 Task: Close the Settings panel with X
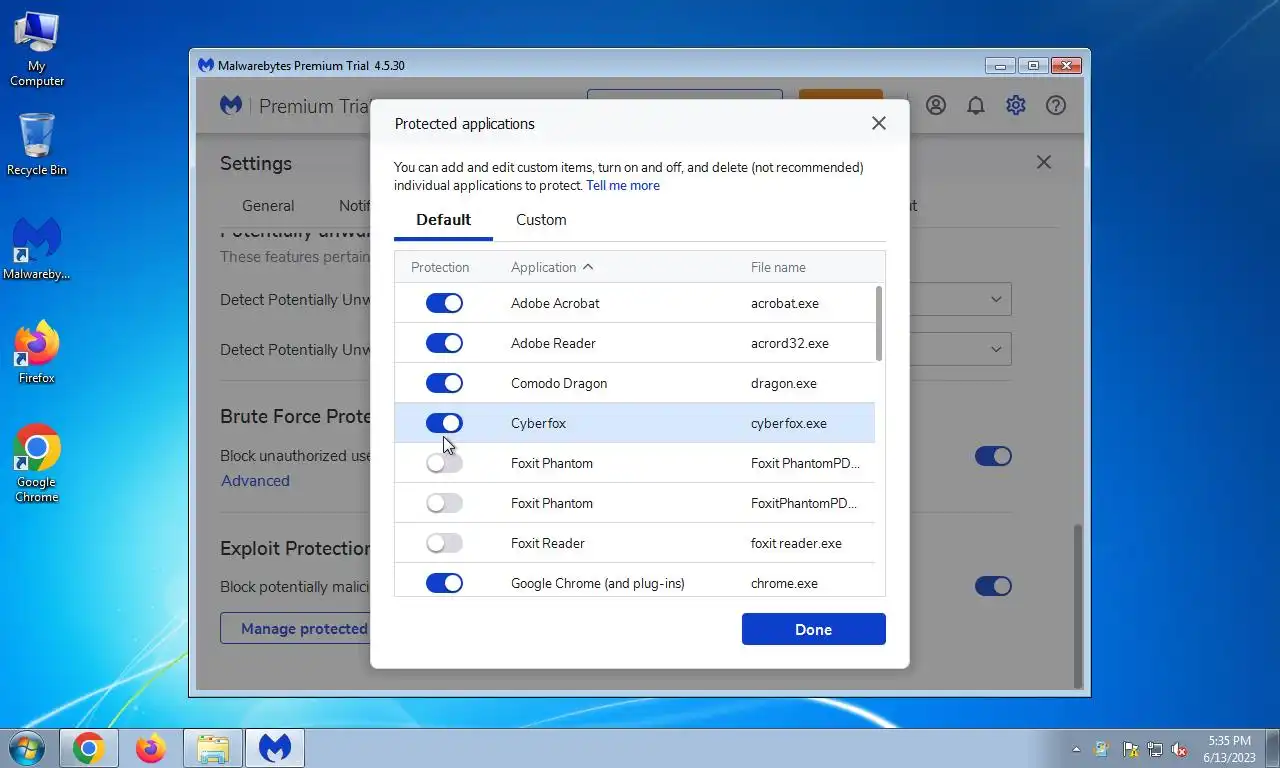click(1044, 162)
